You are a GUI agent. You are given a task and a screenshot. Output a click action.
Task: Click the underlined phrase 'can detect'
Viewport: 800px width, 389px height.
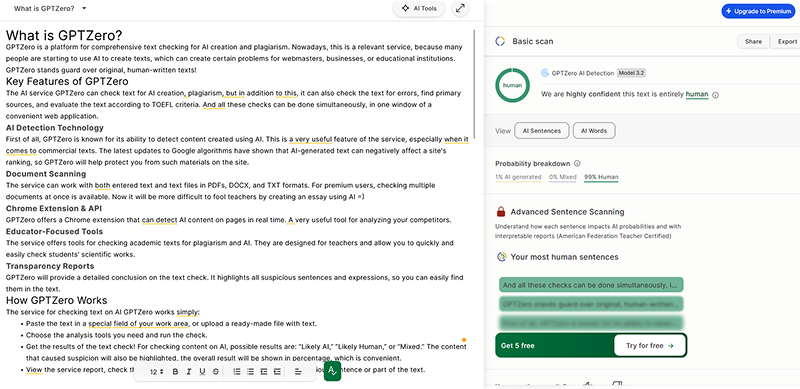(x=160, y=220)
